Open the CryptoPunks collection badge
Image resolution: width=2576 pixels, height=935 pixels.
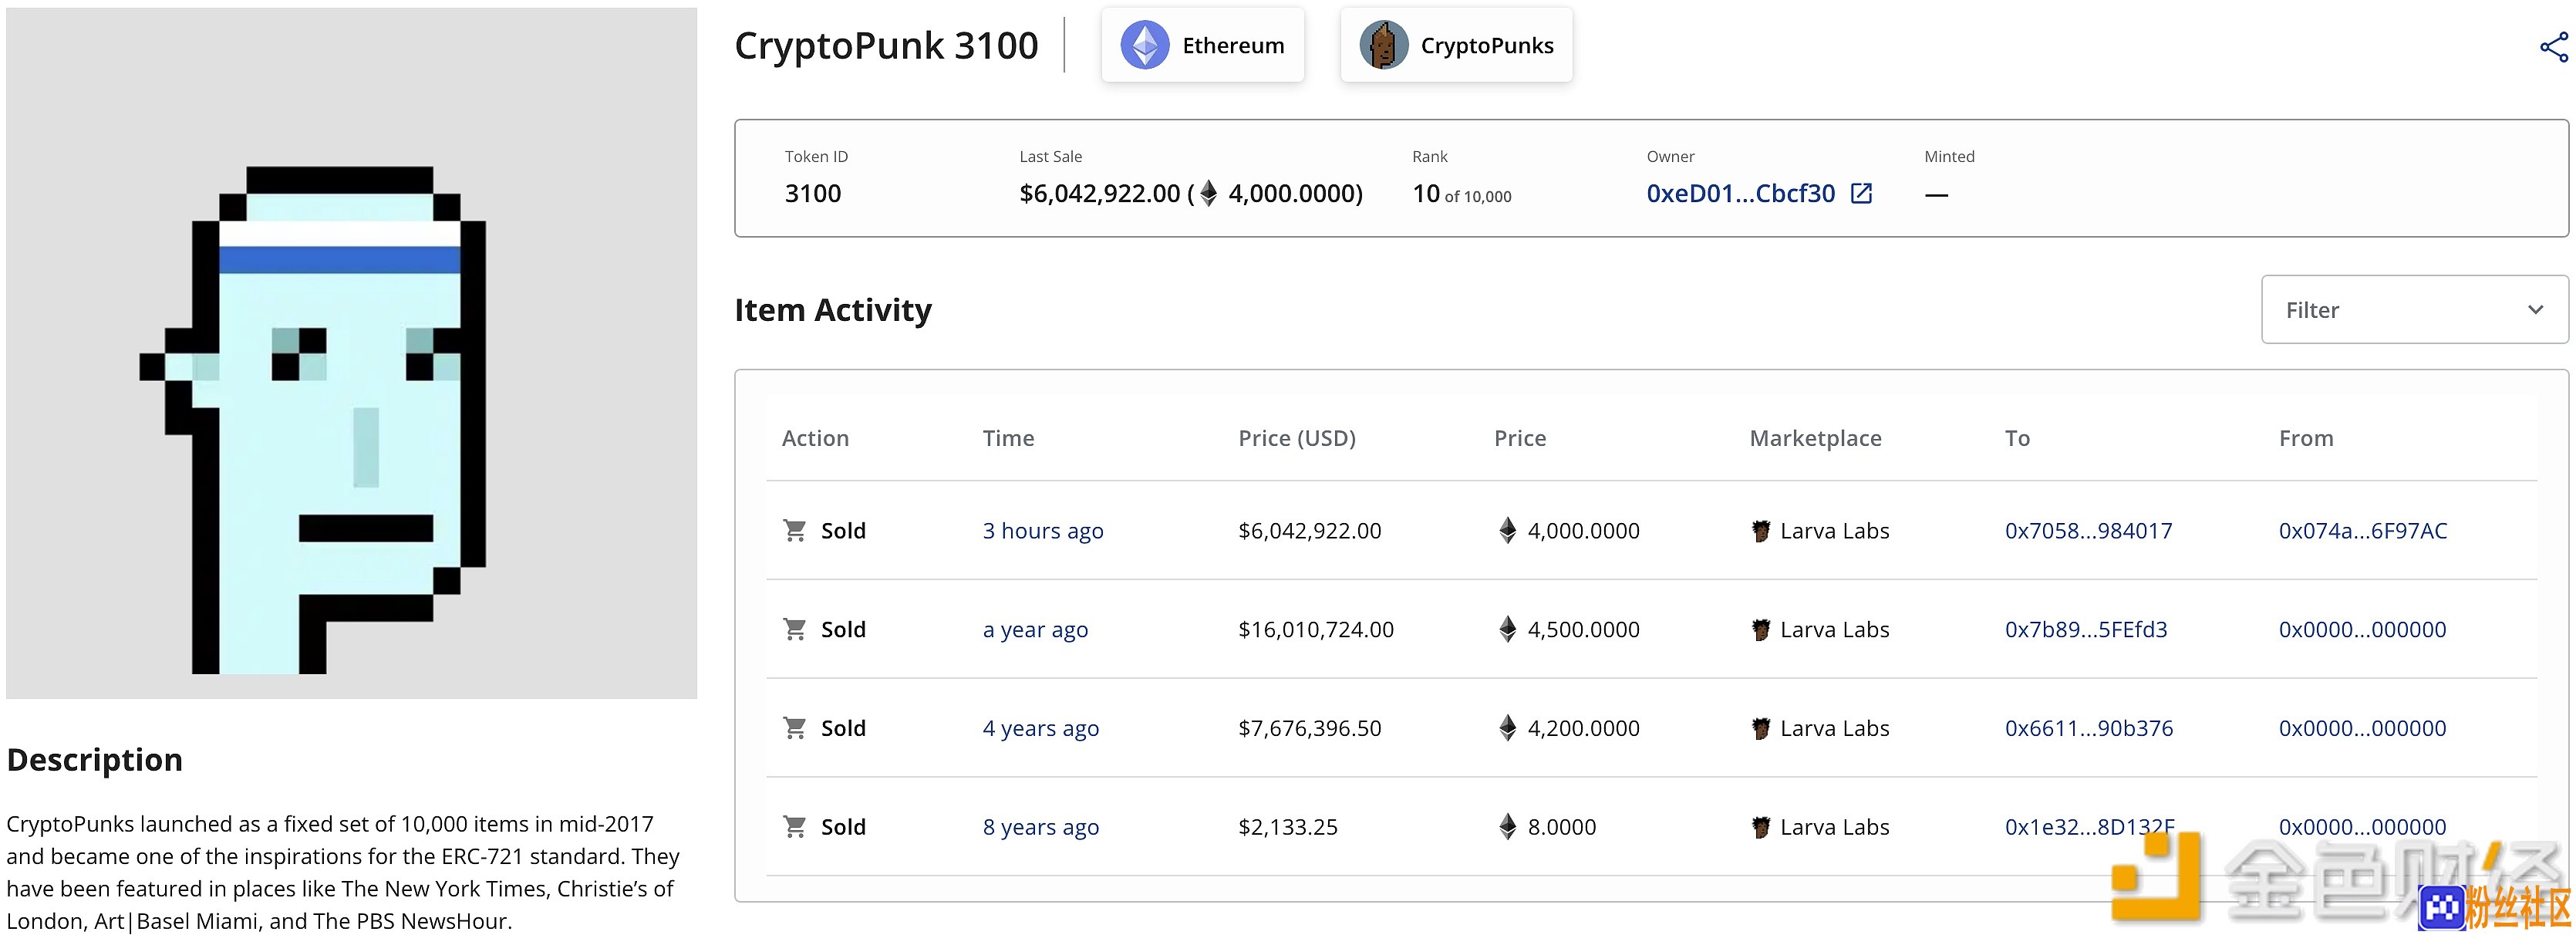click(1456, 46)
